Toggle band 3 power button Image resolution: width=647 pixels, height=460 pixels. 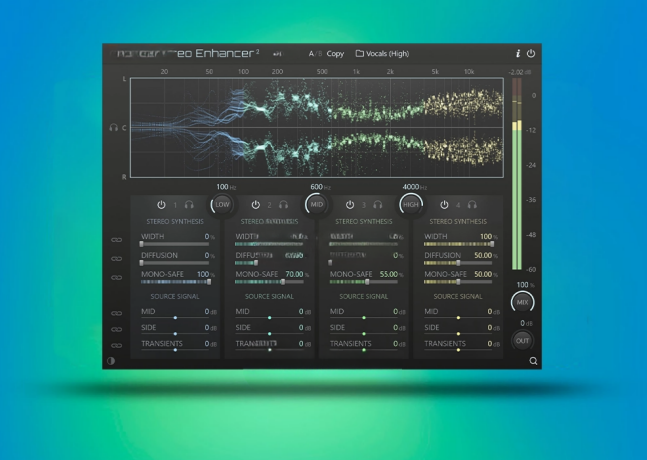pyautogui.click(x=350, y=205)
